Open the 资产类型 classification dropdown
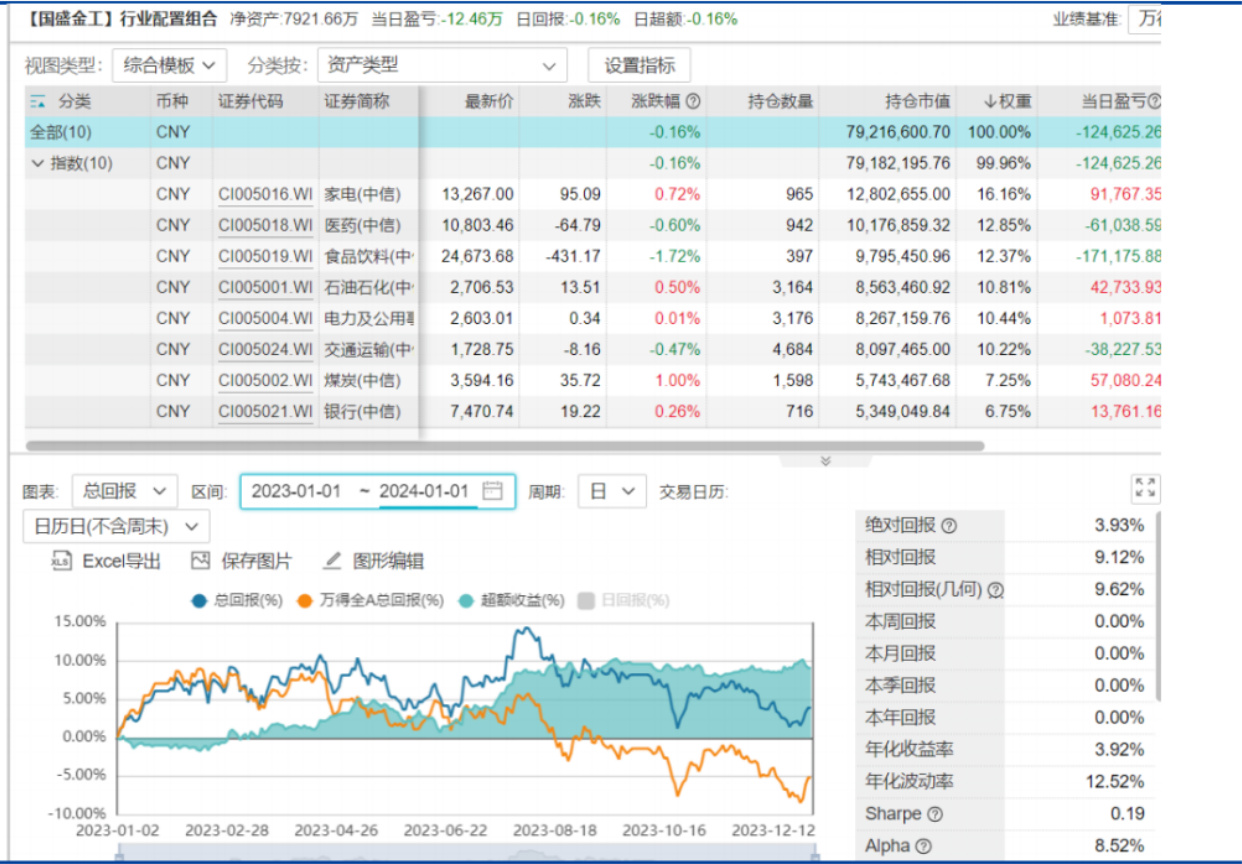Viewport: 1242px width, 864px height. tap(441, 66)
